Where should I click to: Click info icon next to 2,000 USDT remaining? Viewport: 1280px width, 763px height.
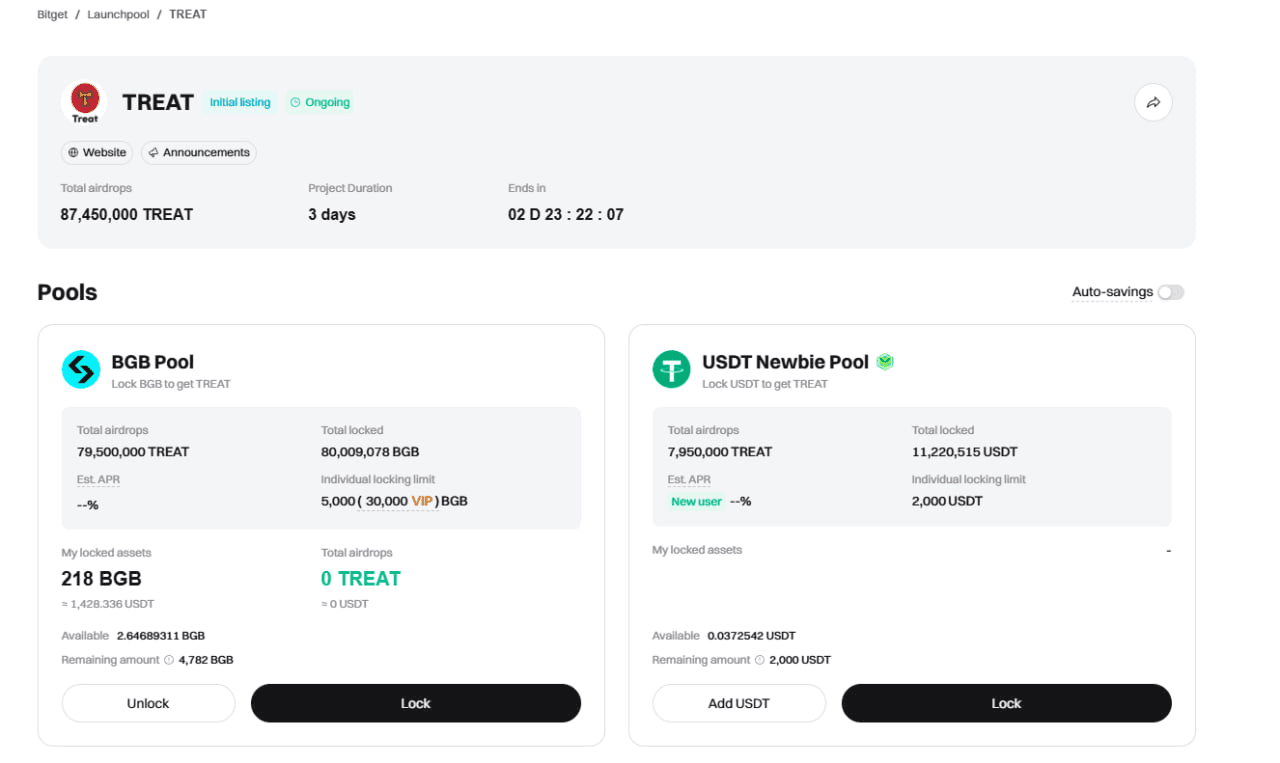760,660
